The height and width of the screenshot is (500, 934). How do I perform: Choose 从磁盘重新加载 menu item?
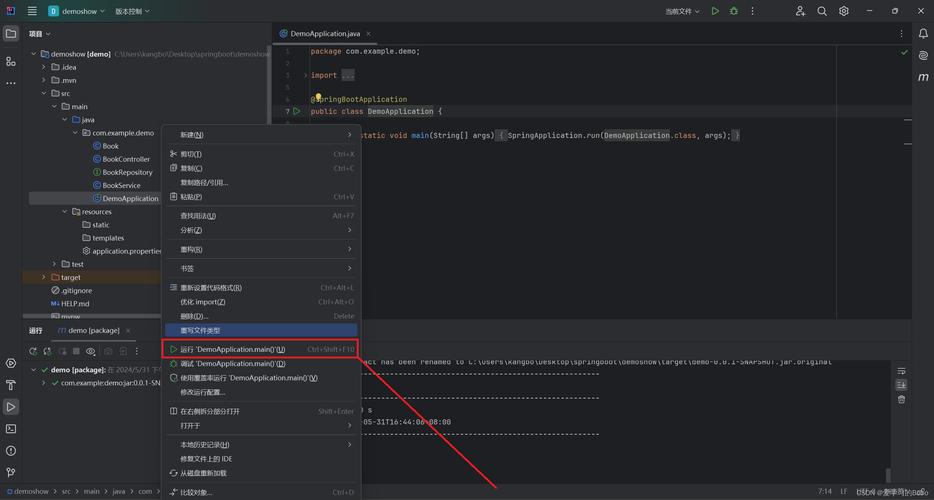(x=261, y=473)
